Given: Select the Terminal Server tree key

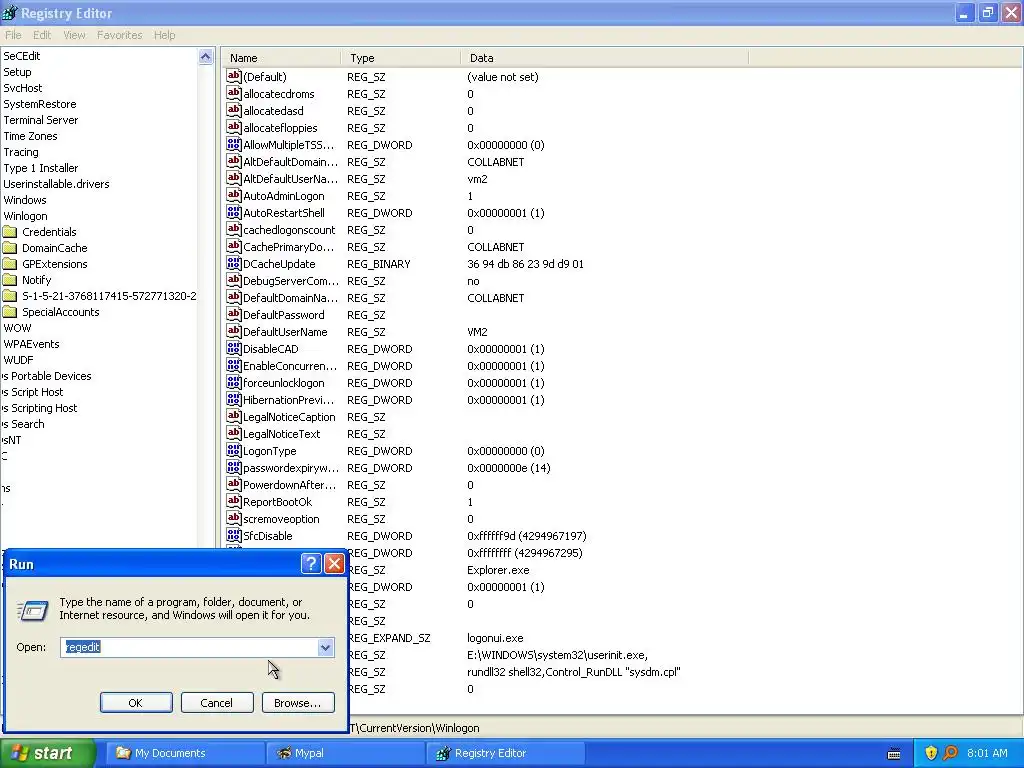Looking at the screenshot, I should click(x=40, y=120).
